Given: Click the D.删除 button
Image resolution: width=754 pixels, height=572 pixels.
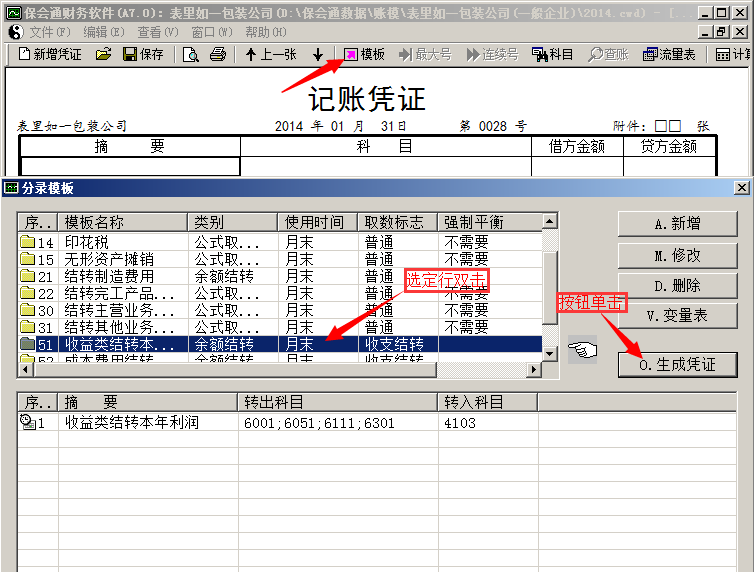Looking at the screenshot, I should [x=677, y=286].
